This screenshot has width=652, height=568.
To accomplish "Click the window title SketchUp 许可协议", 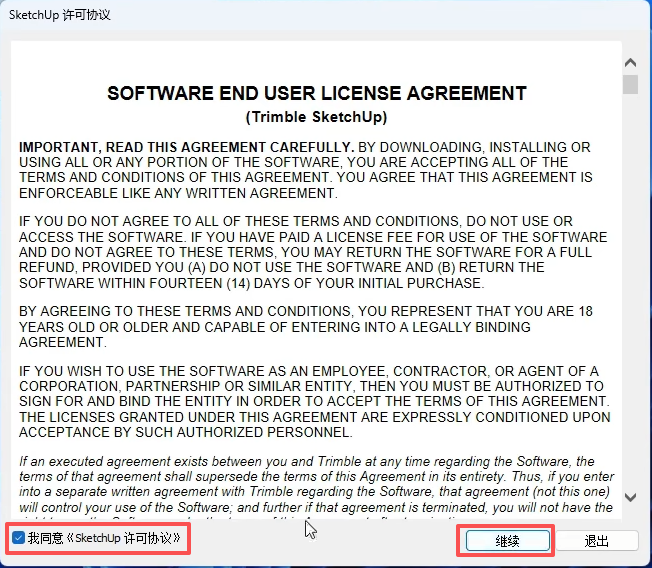I will (59, 15).
